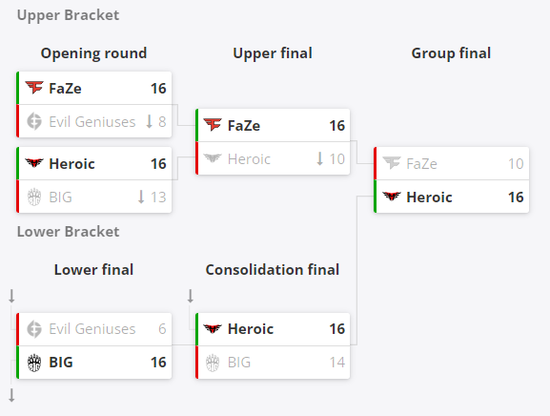Click drop-down arrow beside Evil Geniuses score 8
Image resolution: width=550 pixels, height=416 pixels.
pos(149,121)
